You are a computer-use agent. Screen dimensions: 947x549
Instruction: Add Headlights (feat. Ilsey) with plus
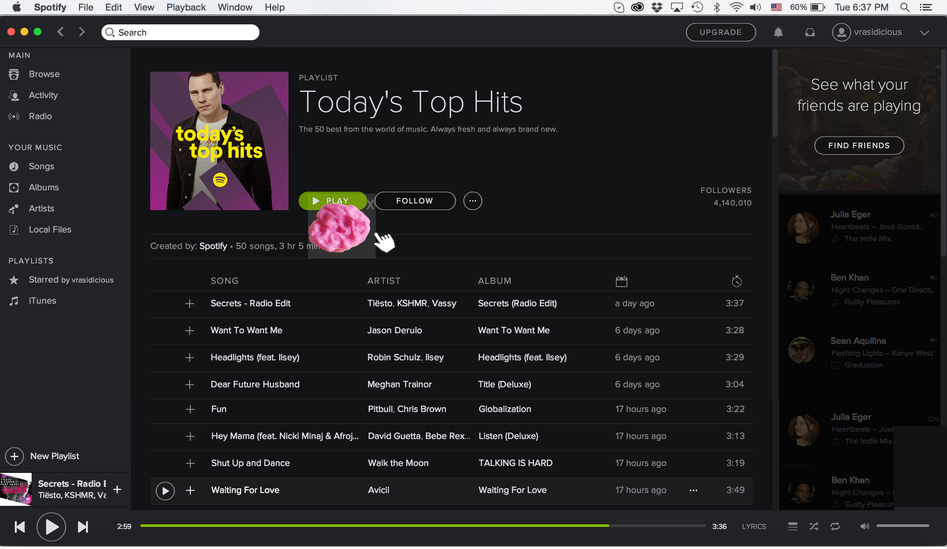190,358
